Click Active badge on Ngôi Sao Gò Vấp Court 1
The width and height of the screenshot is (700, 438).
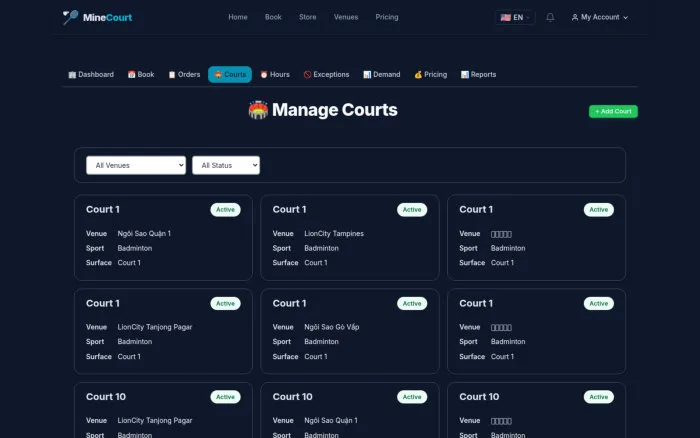(x=412, y=304)
